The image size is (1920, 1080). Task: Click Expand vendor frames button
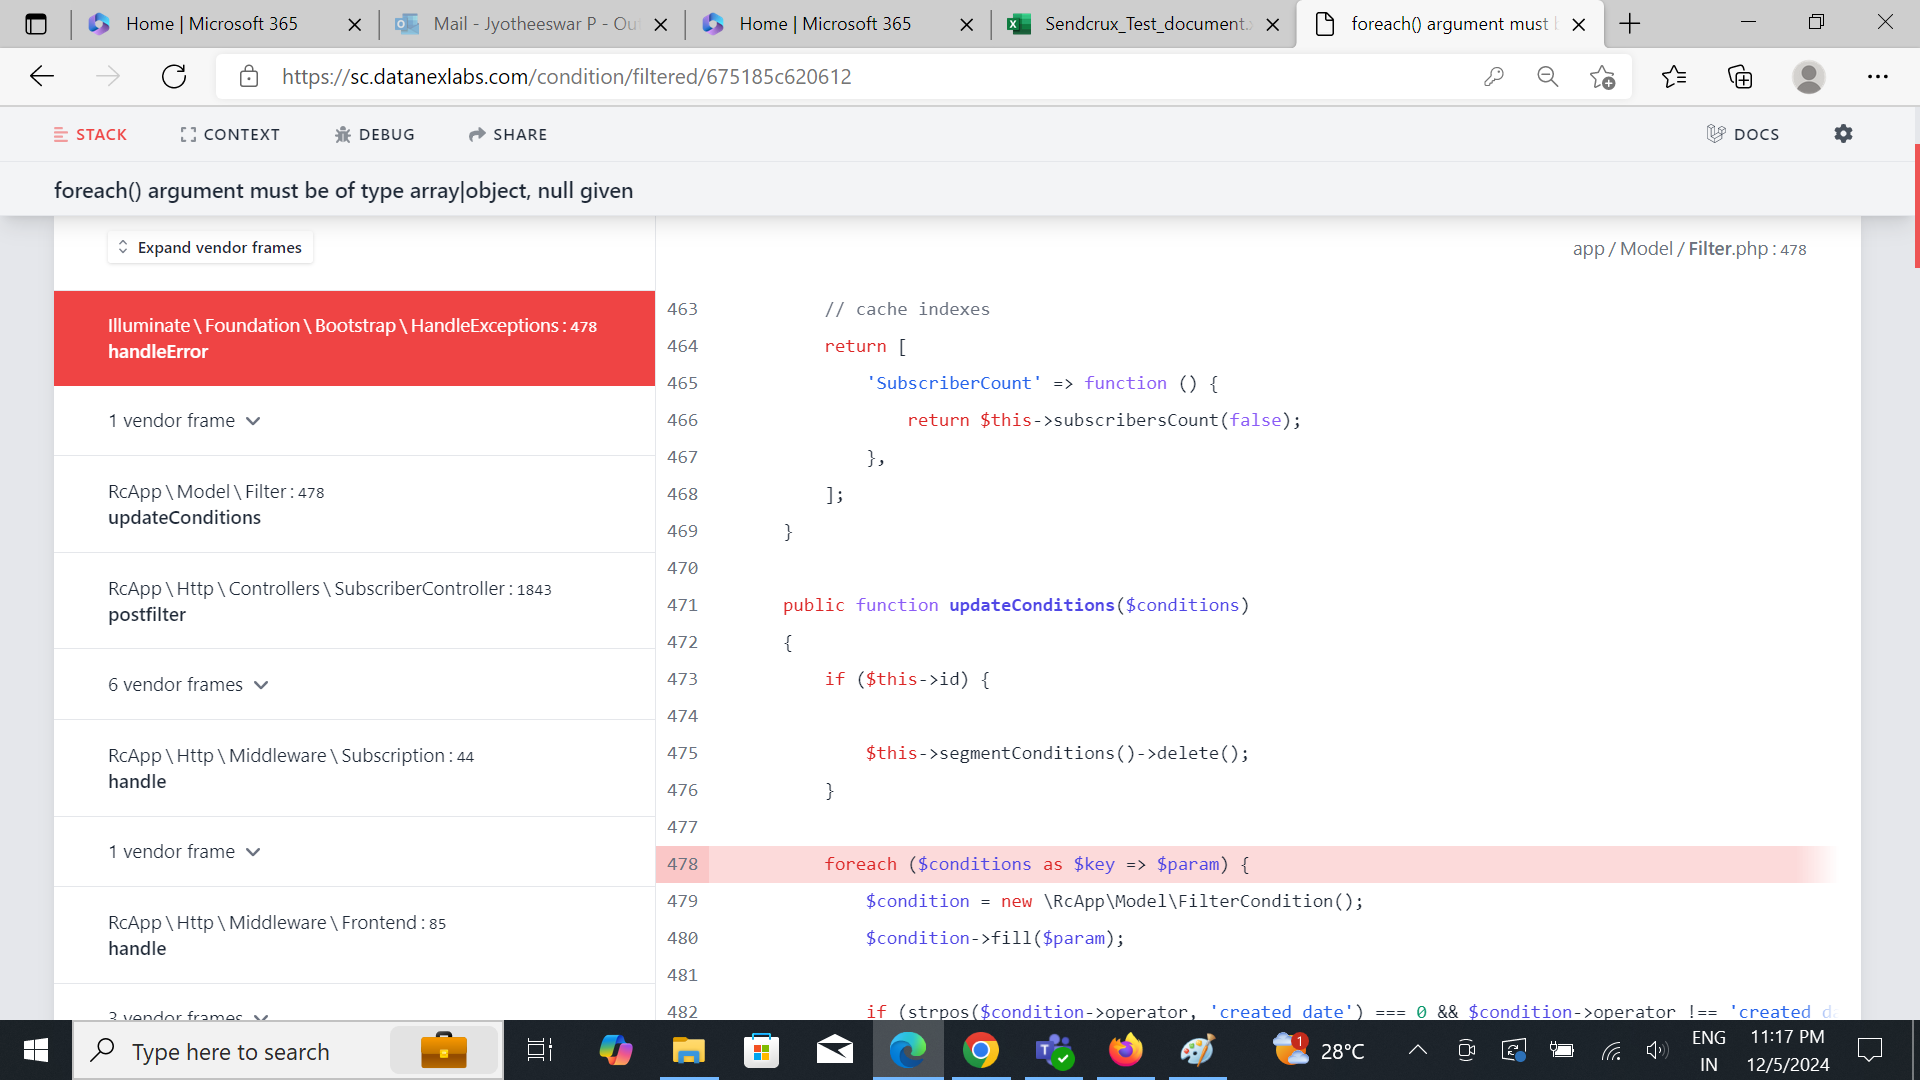pyautogui.click(x=210, y=247)
